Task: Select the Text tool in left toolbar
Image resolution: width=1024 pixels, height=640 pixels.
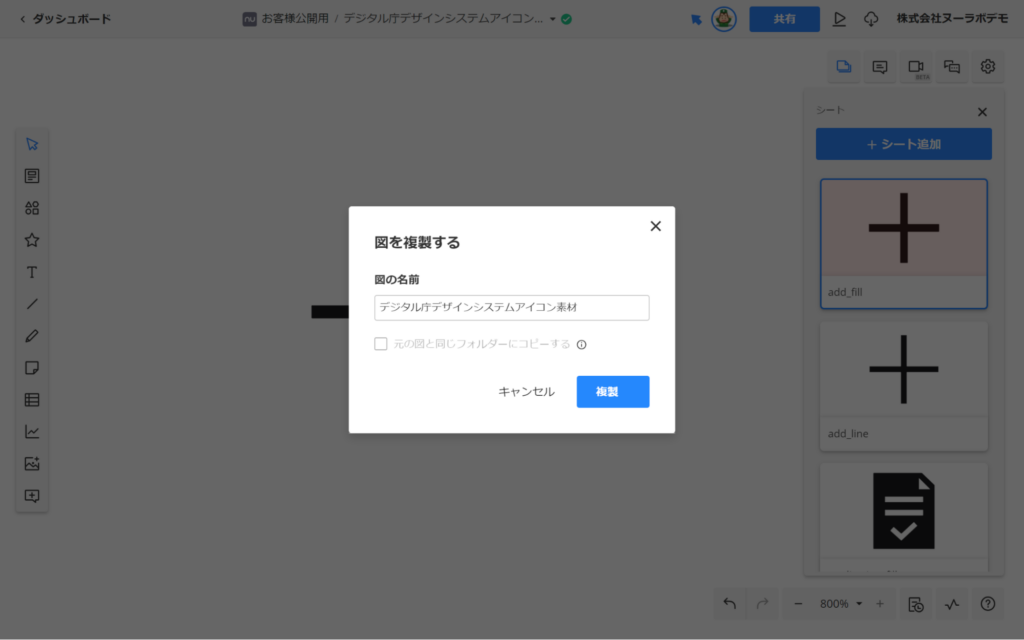Action: tap(32, 272)
